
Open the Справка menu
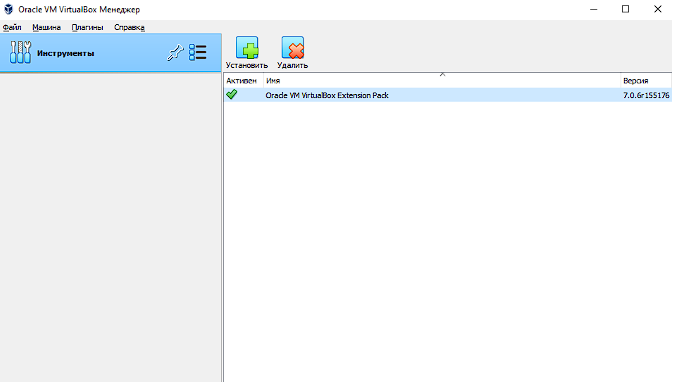pos(129,28)
